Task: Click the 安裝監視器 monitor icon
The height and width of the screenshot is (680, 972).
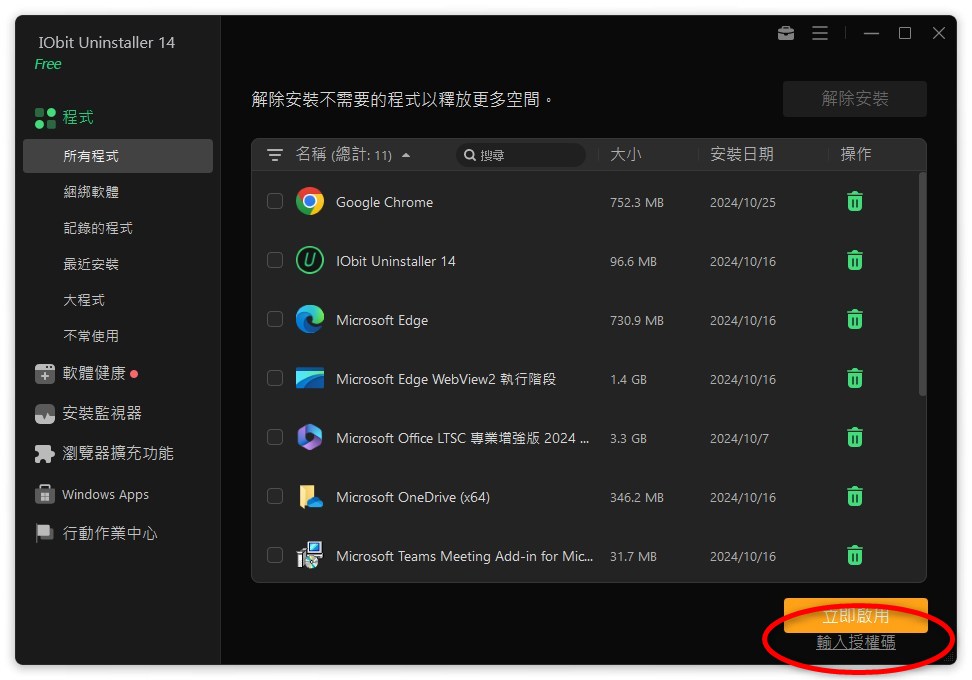Action: point(45,413)
